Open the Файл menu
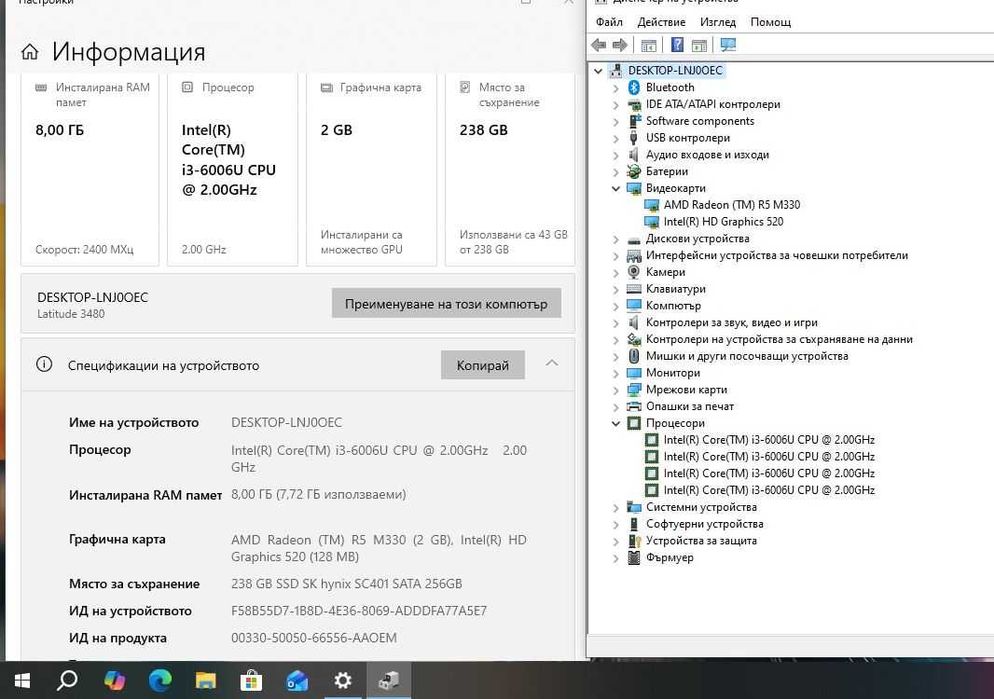The image size is (994, 699). click(609, 22)
